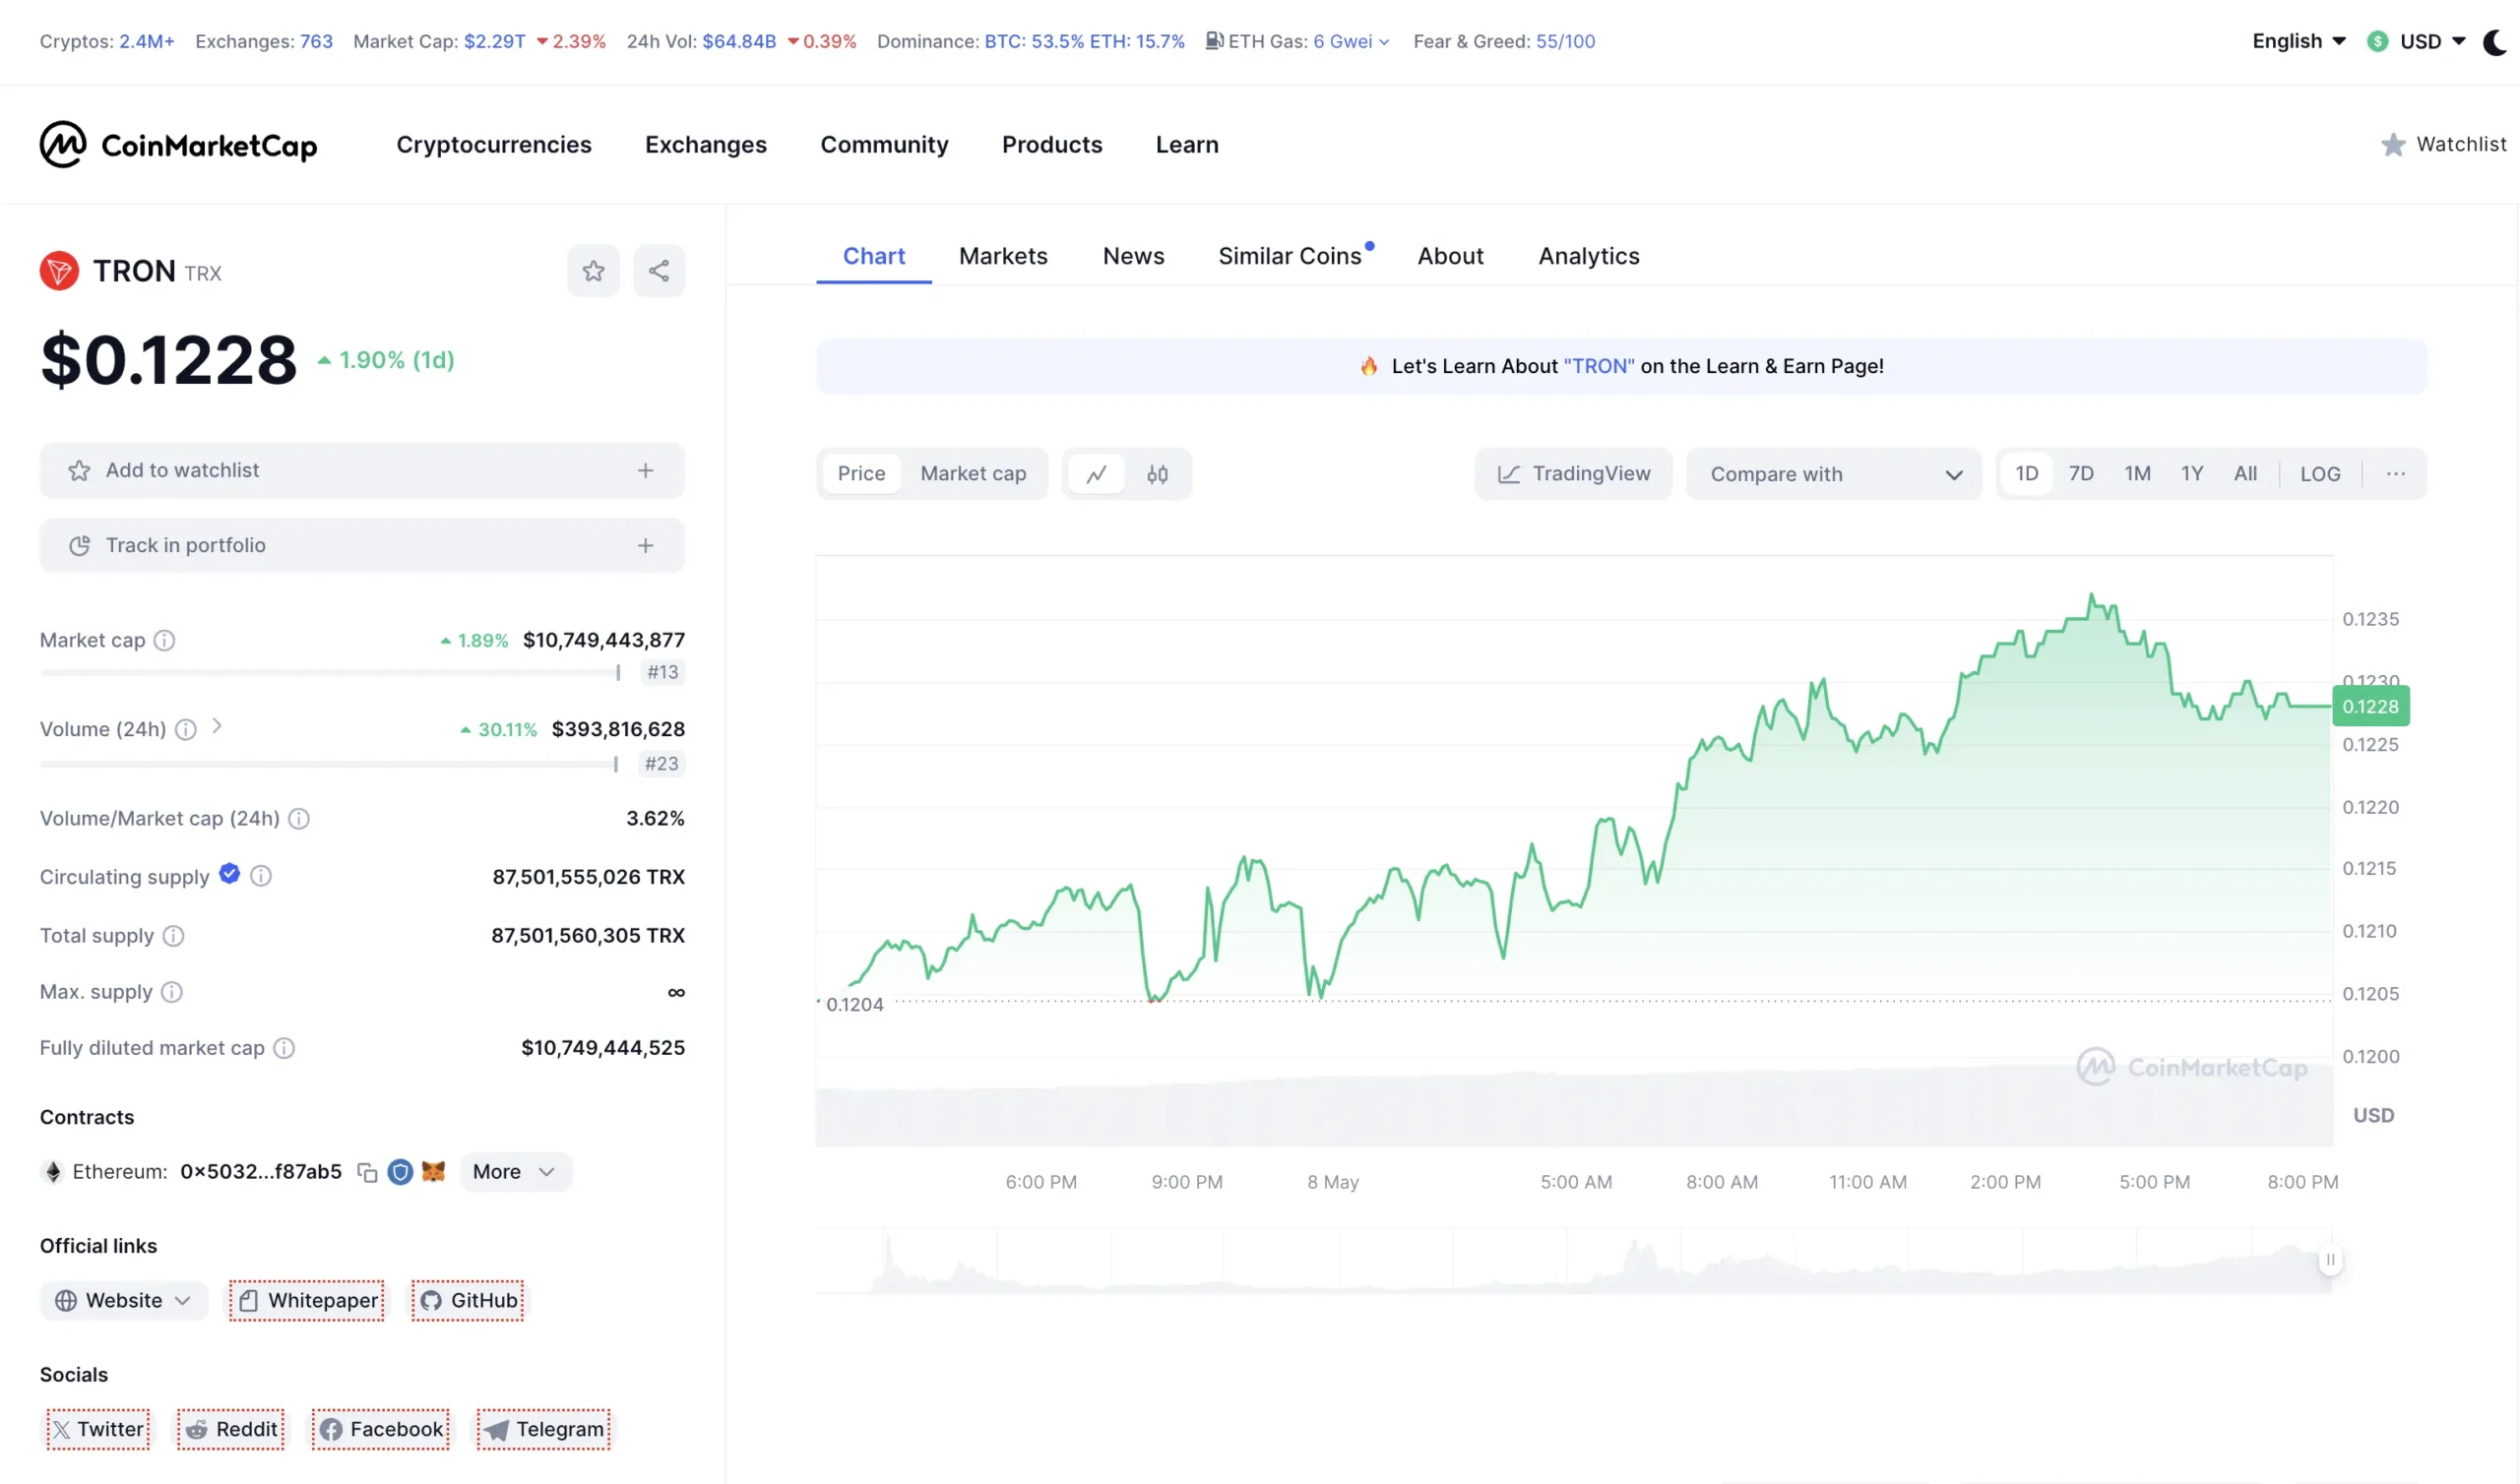Click the ETH Gas pump icon
The width and height of the screenshot is (2520, 1484).
[x=1214, y=41]
